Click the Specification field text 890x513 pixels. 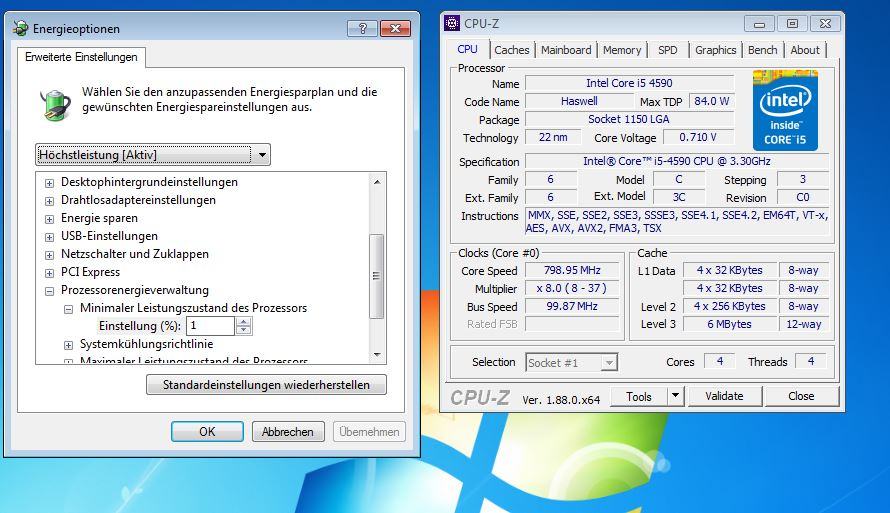tap(677, 161)
